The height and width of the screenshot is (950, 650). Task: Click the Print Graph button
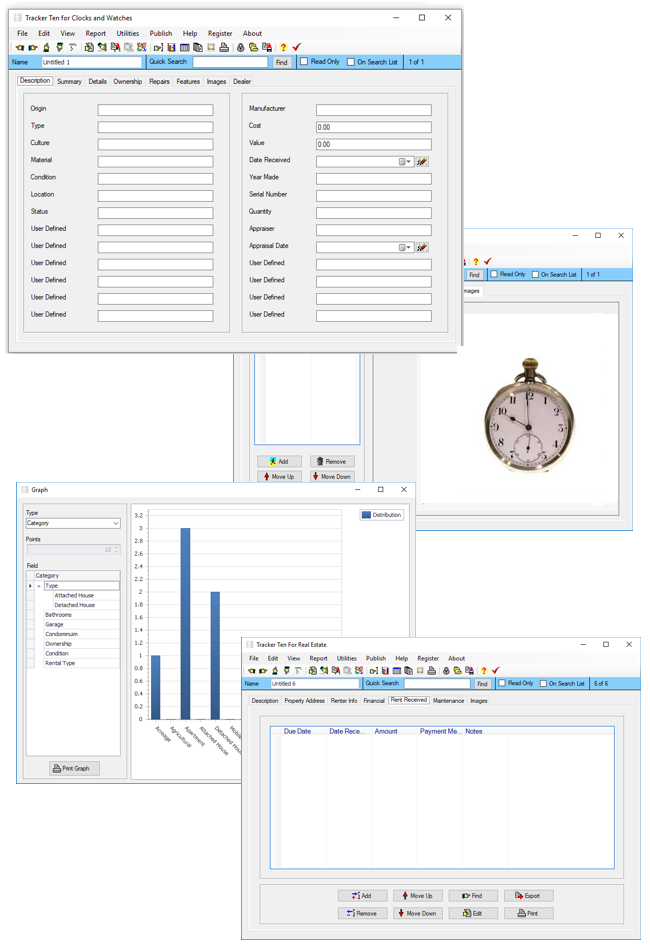(75, 768)
